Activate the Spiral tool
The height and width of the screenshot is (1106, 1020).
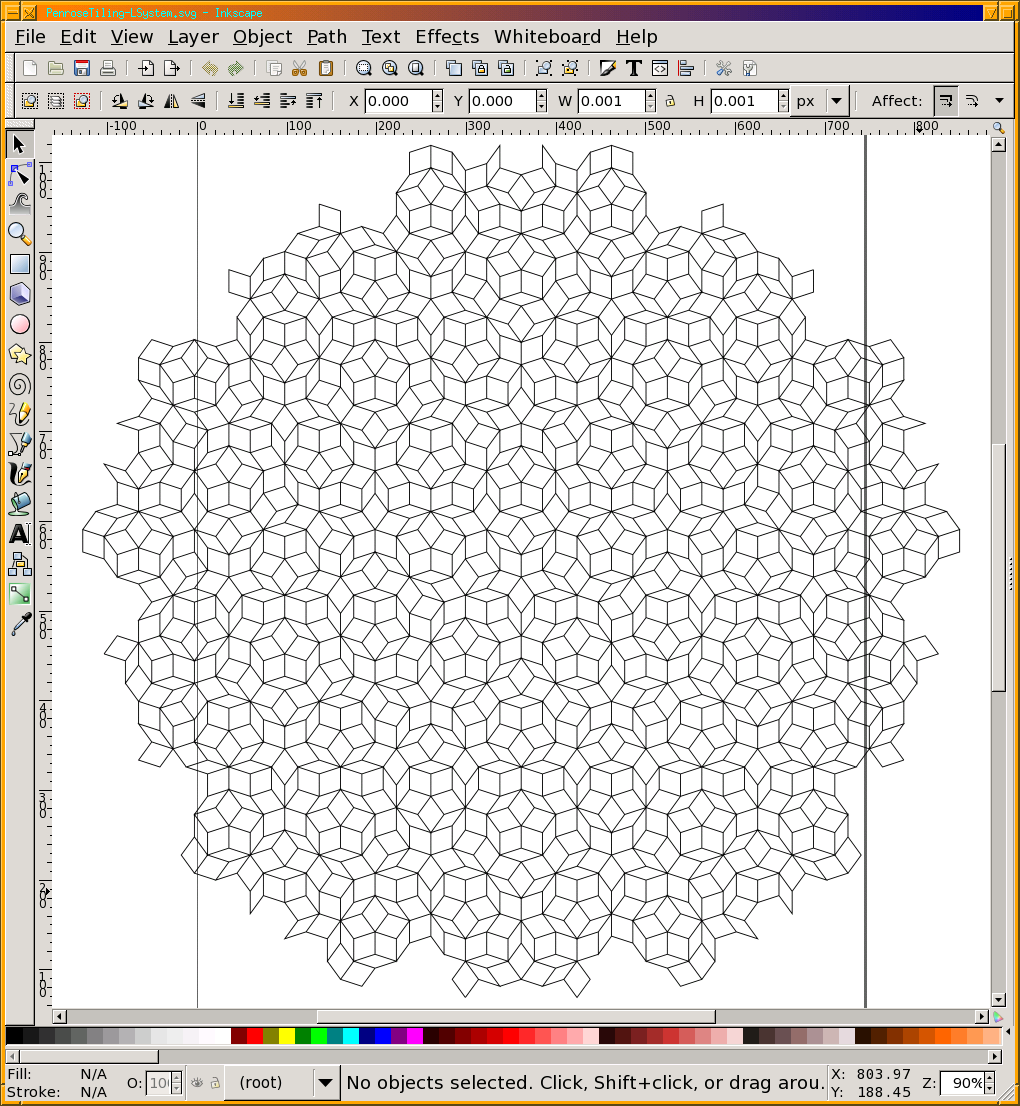coord(19,385)
